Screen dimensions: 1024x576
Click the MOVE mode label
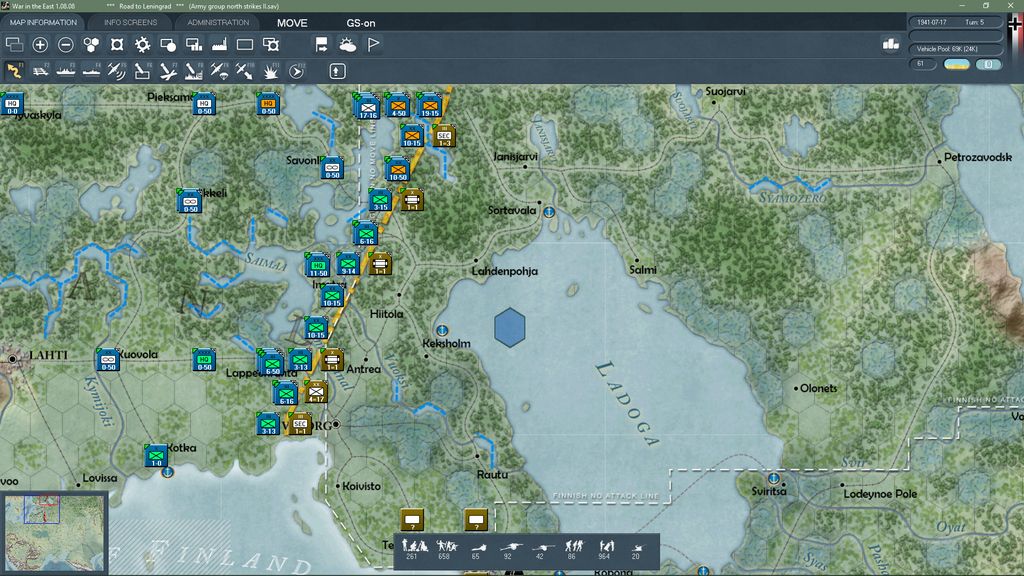(292, 23)
